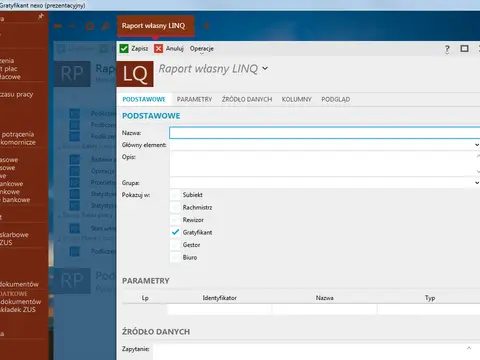Open the Operacje menu
This screenshot has width=480, height=360.
click(202, 49)
